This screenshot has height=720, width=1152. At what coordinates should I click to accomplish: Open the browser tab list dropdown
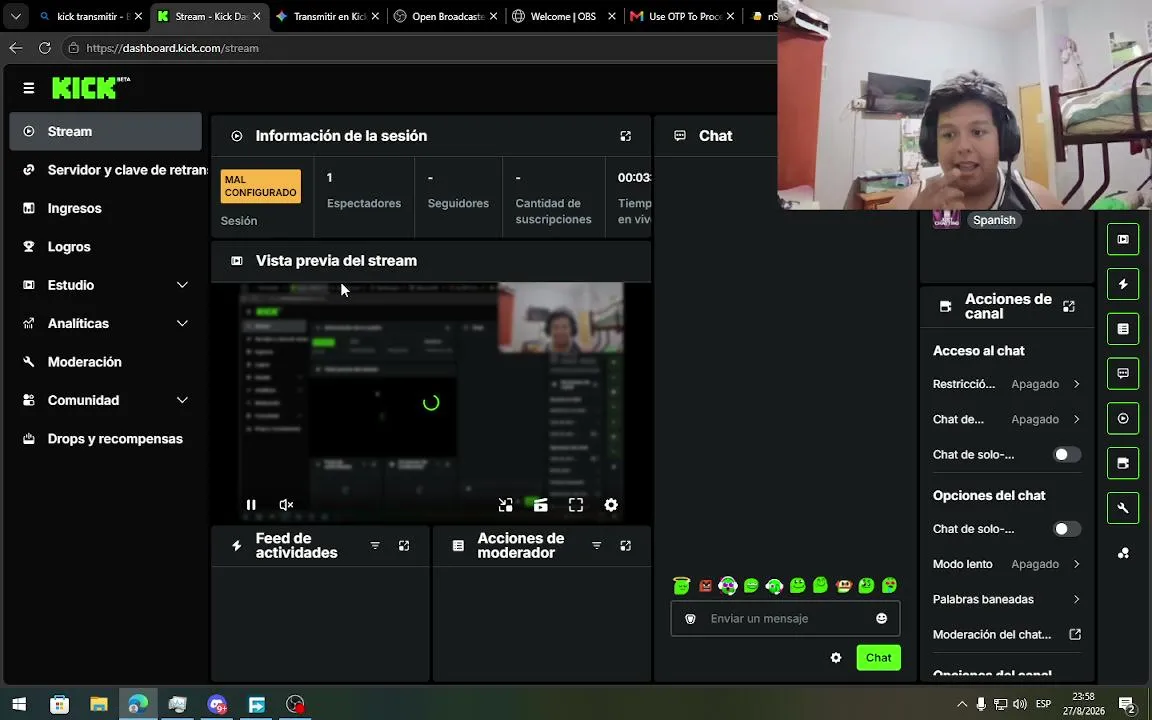[15, 16]
